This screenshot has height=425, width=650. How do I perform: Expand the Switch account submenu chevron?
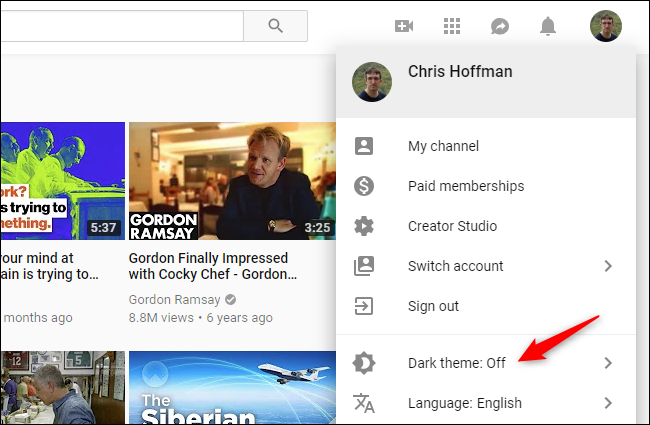608,266
